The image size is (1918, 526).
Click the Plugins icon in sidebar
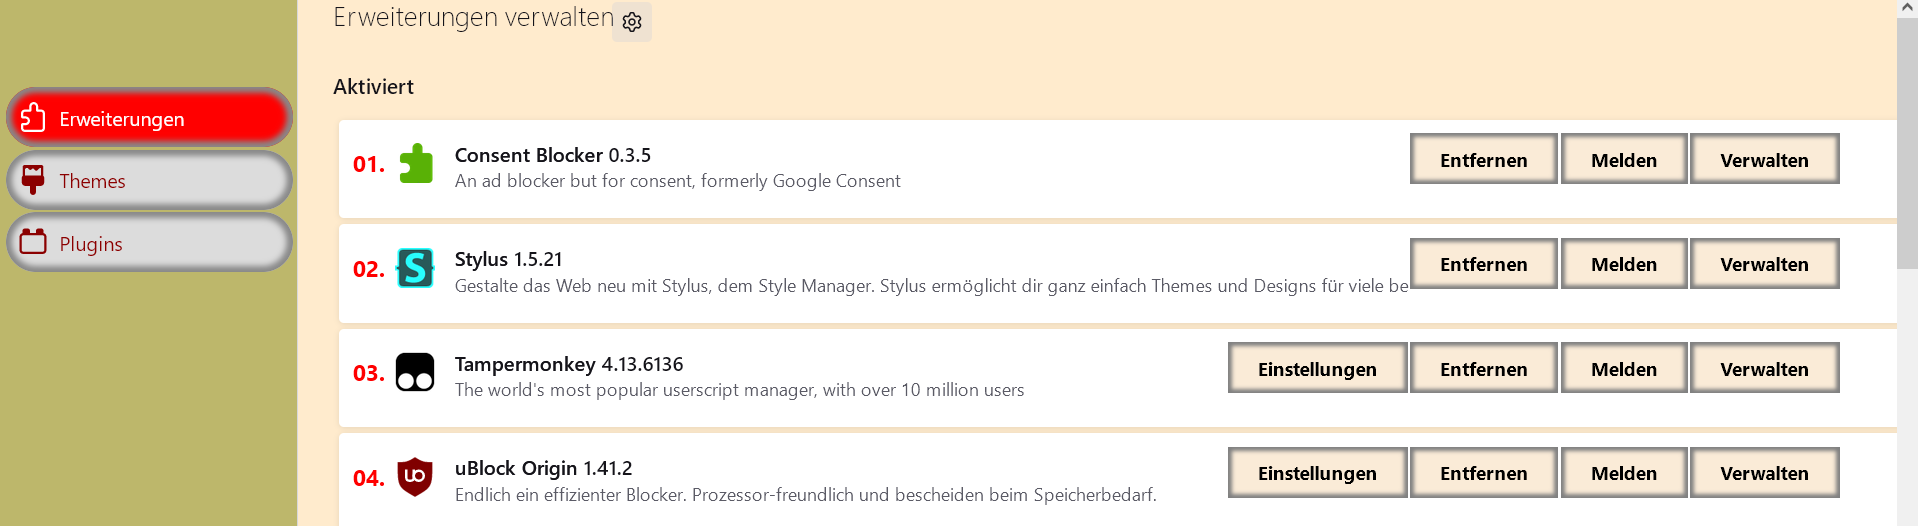33,242
